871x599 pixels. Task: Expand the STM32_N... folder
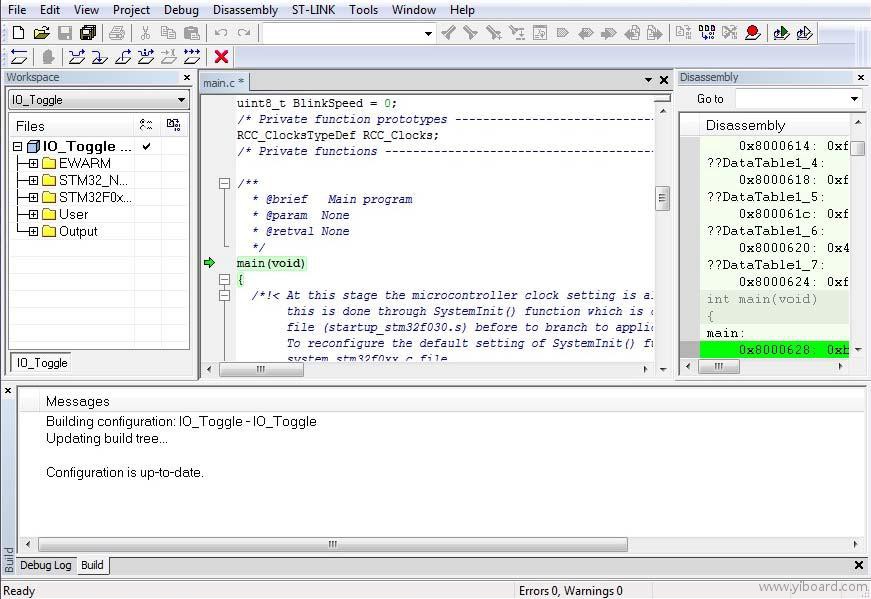click(33, 181)
